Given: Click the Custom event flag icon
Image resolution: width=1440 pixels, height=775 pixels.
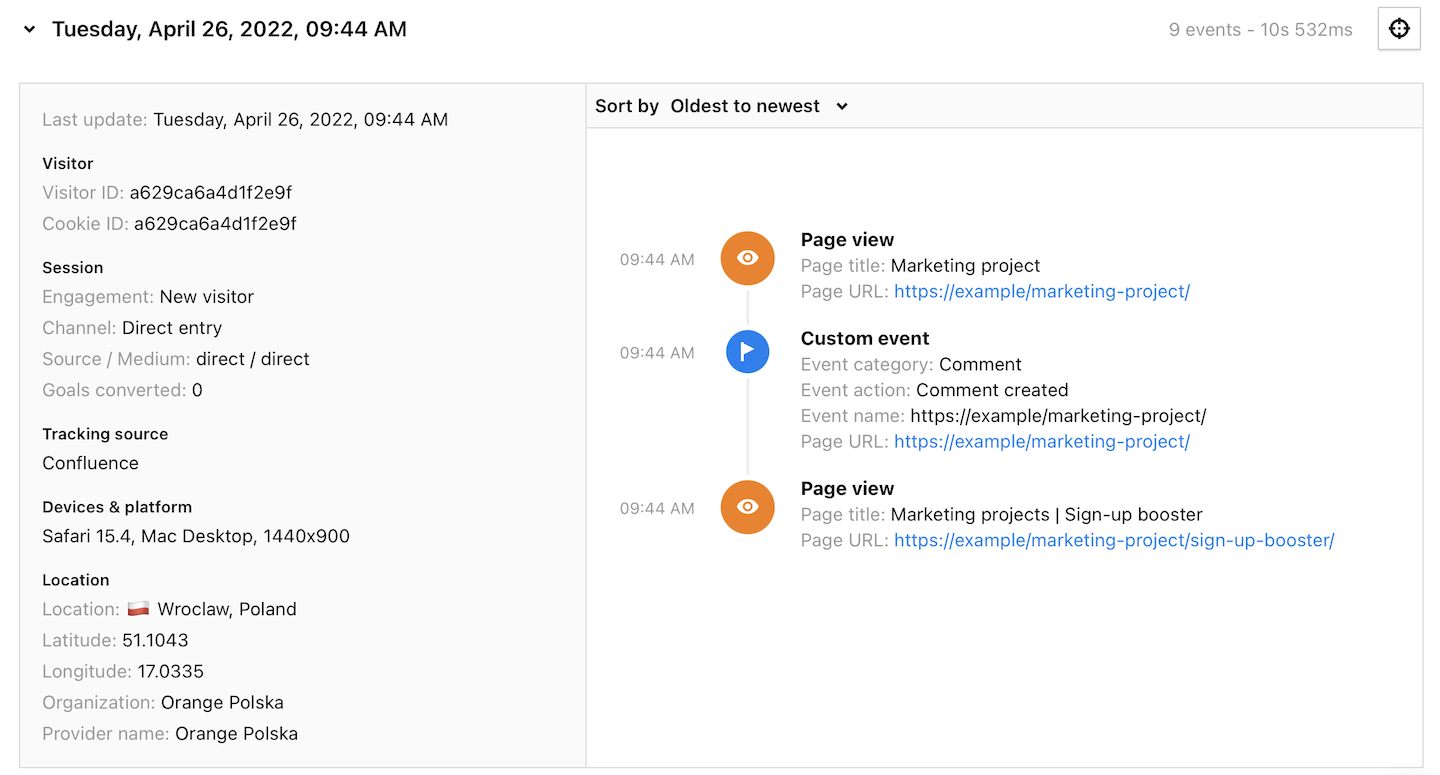Looking at the screenshot, I should (x=747, y=352).
